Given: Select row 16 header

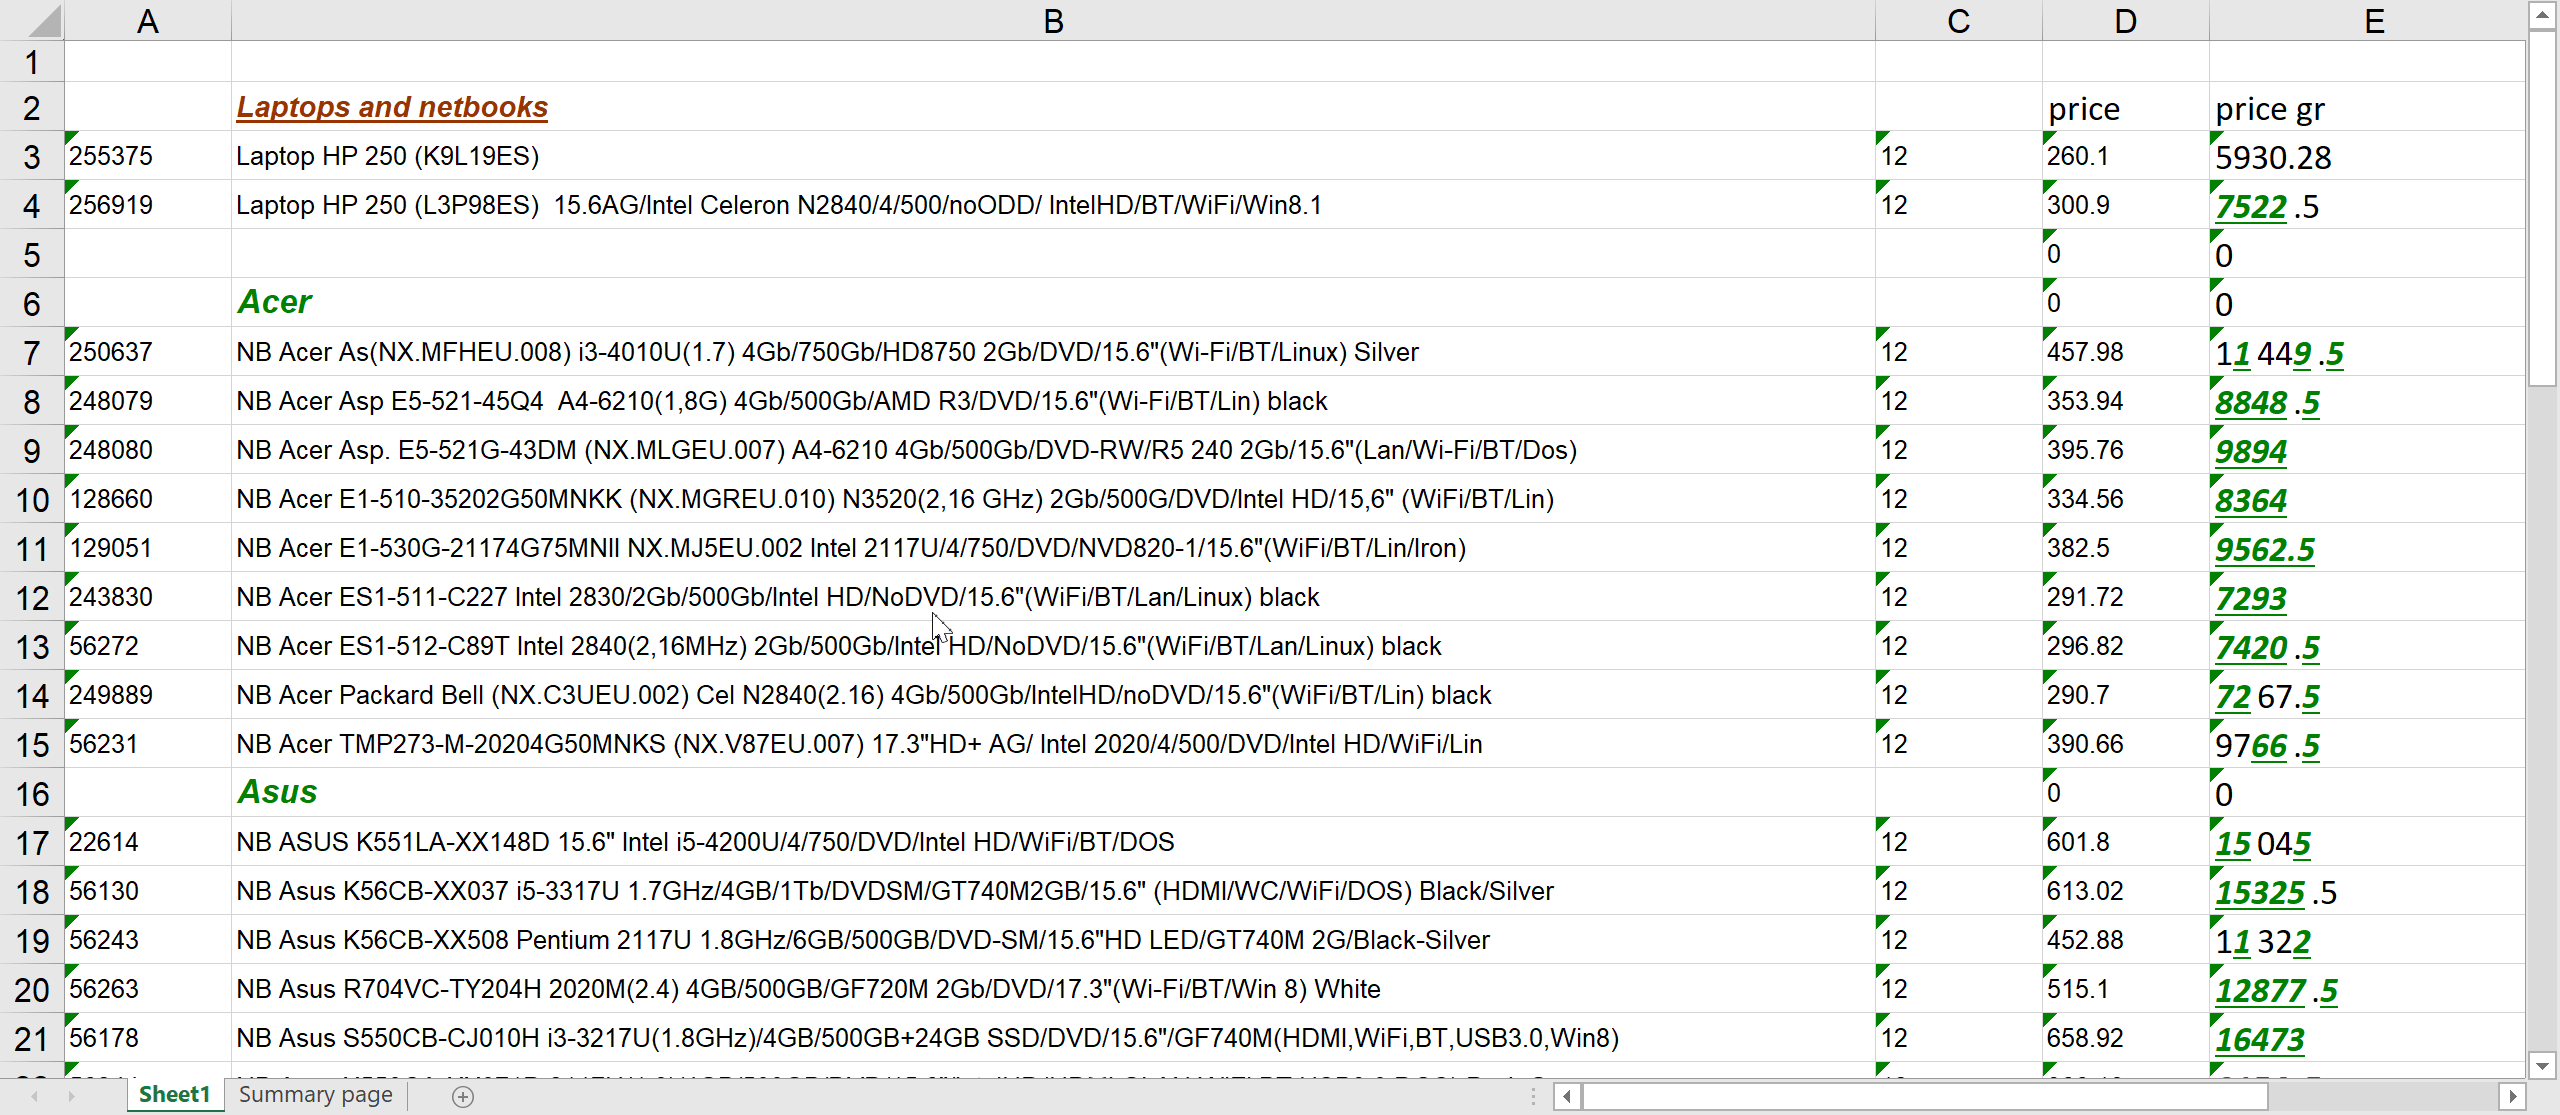Looking at the screenshot, I should 32,794.
